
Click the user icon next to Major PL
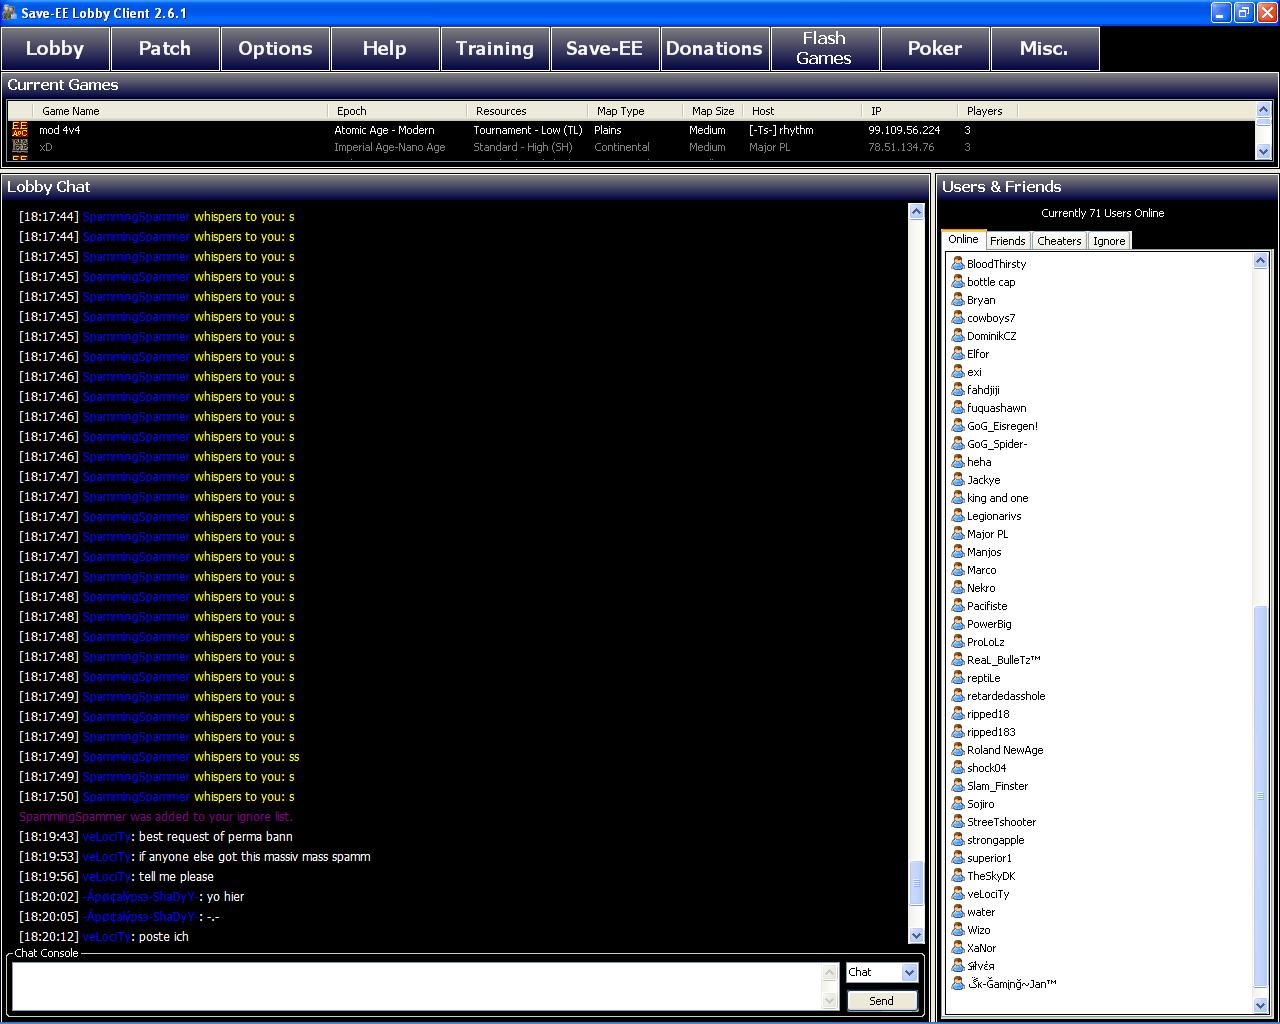pos(957,534)
